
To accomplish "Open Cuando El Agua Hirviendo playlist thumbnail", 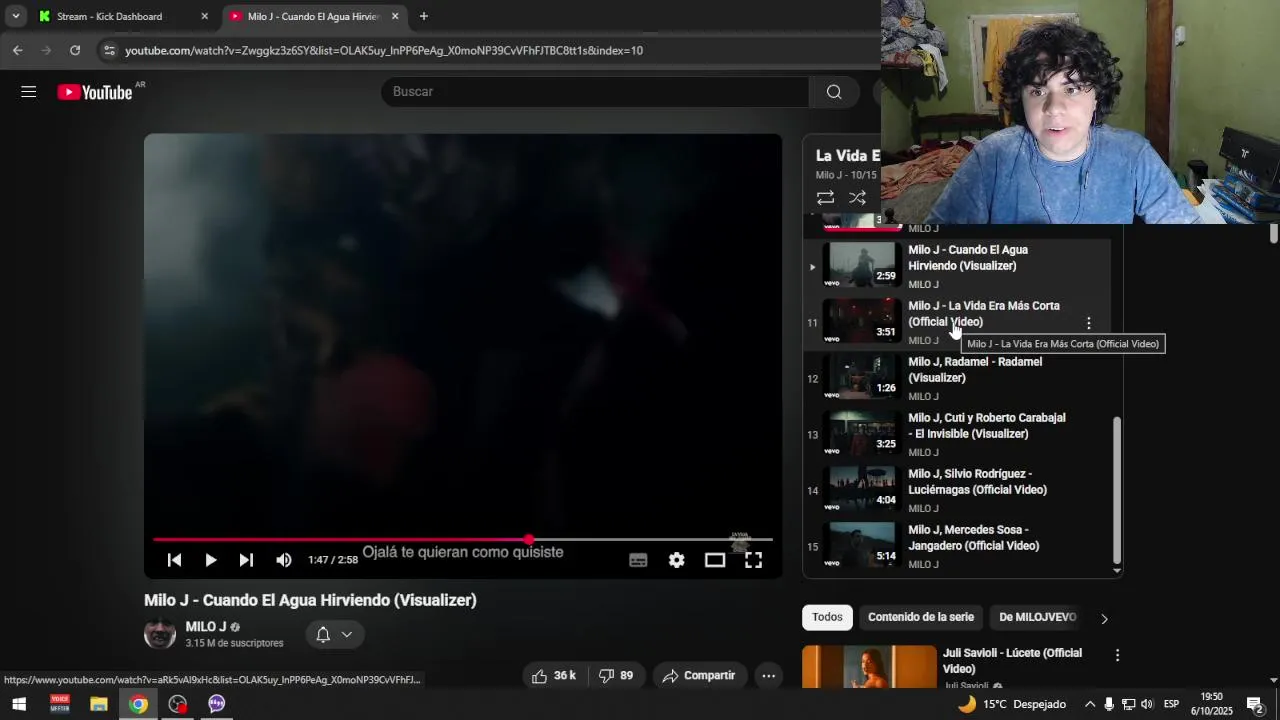I will pyautogui.click(x=862, y=266).
